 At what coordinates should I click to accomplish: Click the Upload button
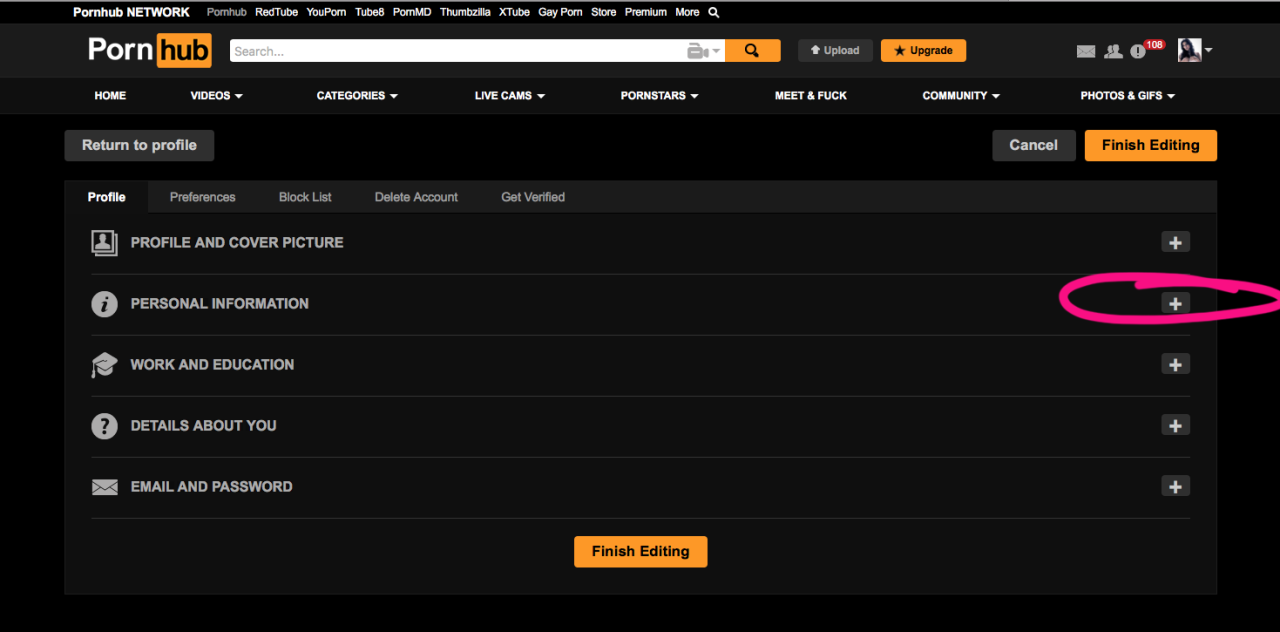[835, 50]
